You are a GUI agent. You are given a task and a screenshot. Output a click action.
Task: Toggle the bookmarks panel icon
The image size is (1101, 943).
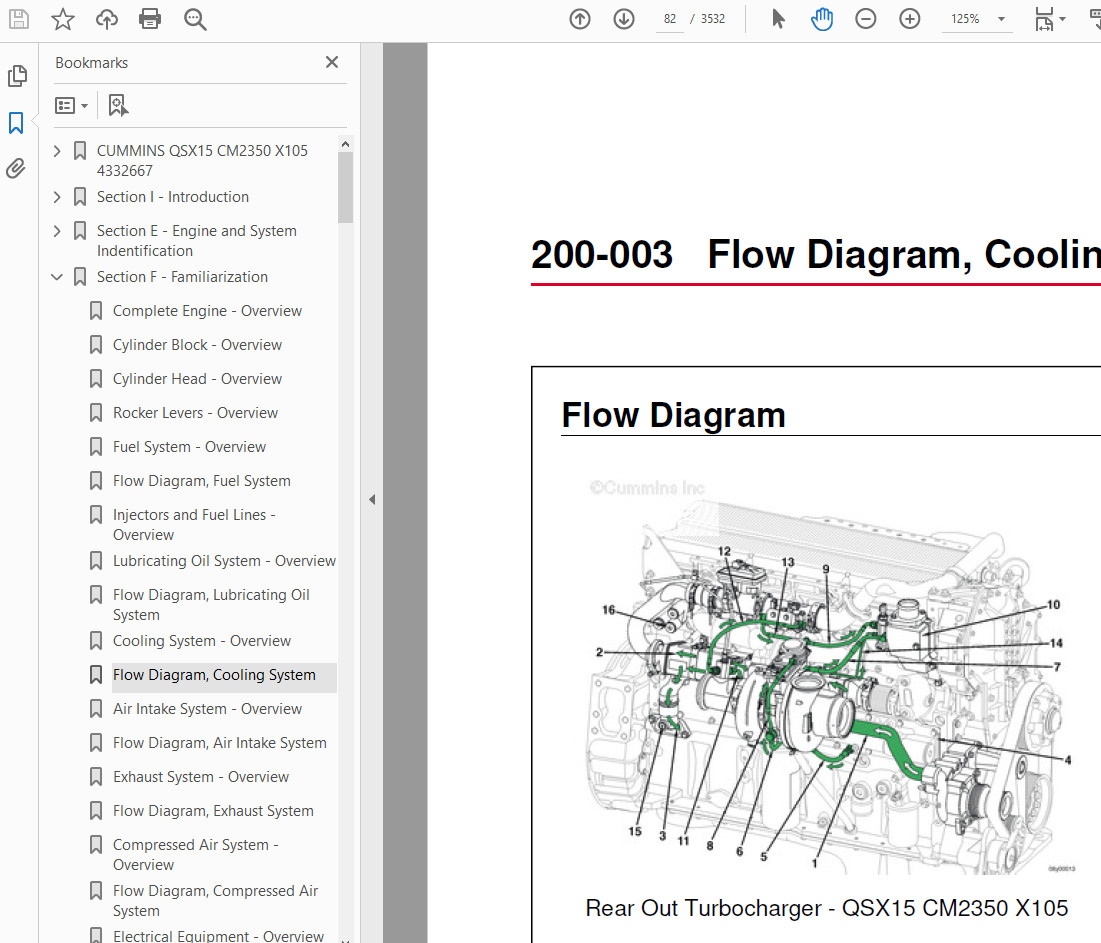pyautogui.click(x=16, y=123)
